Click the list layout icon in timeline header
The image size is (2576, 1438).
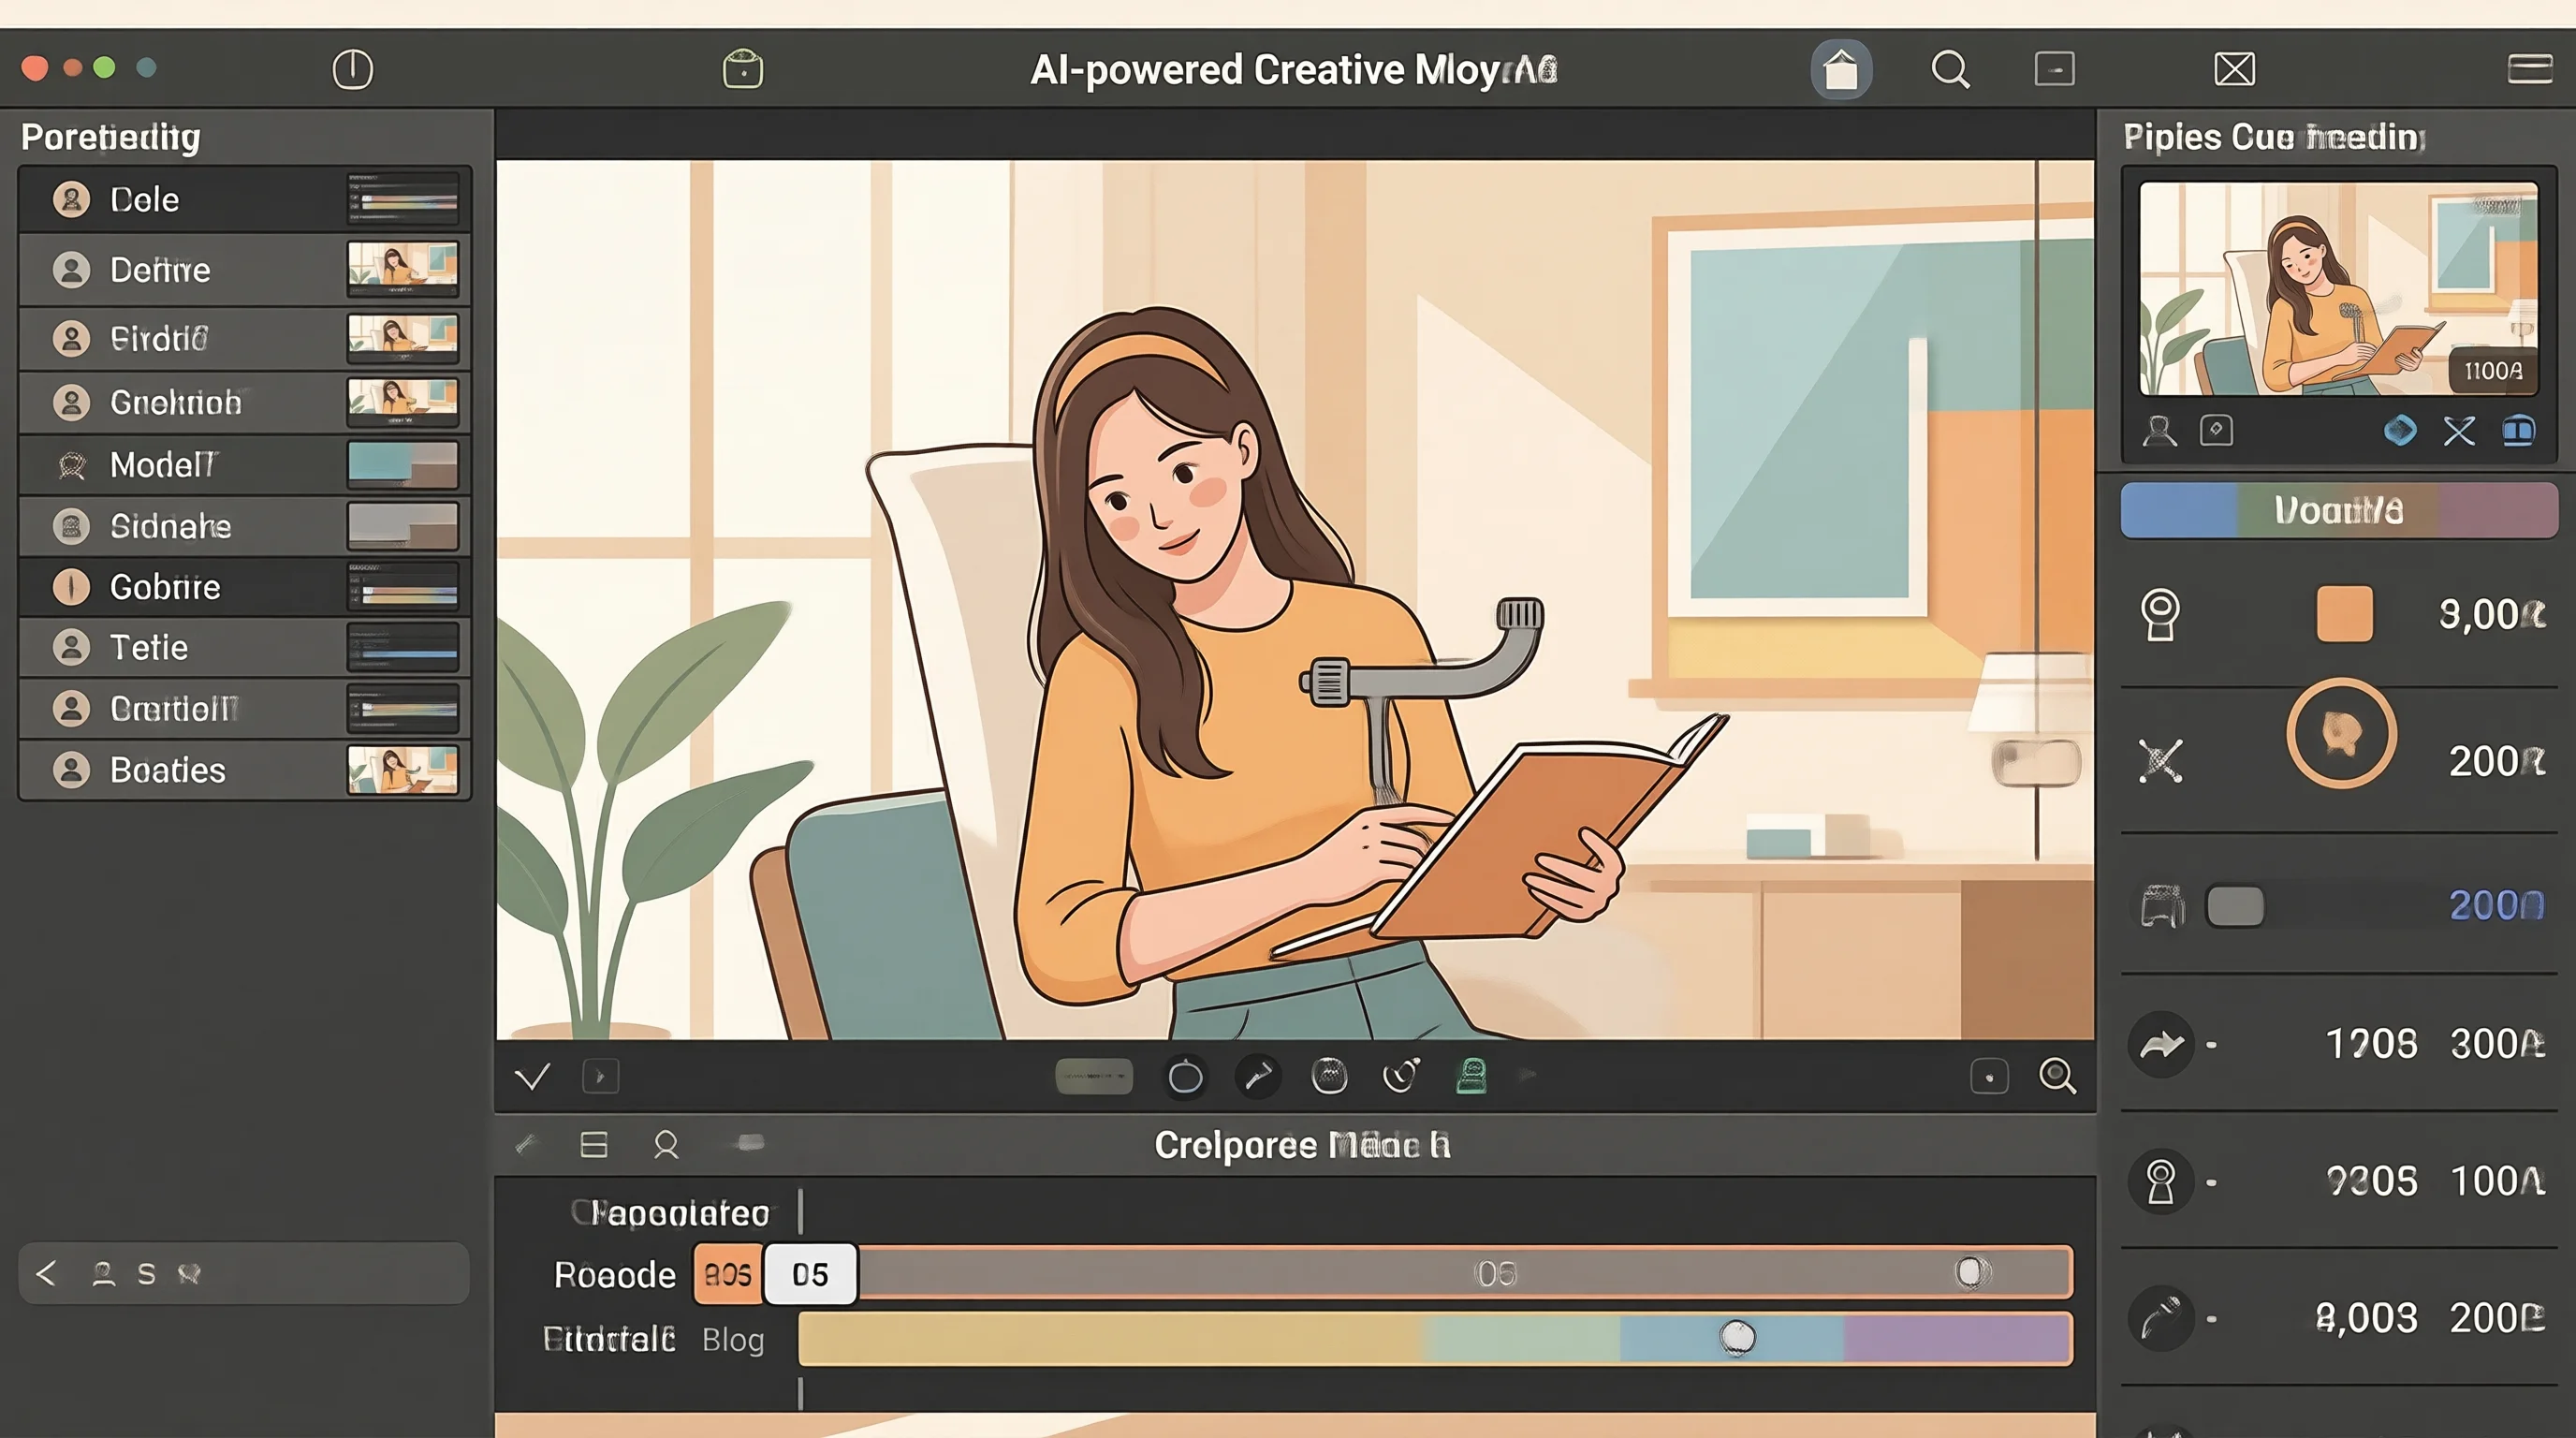click(594, 1144)
